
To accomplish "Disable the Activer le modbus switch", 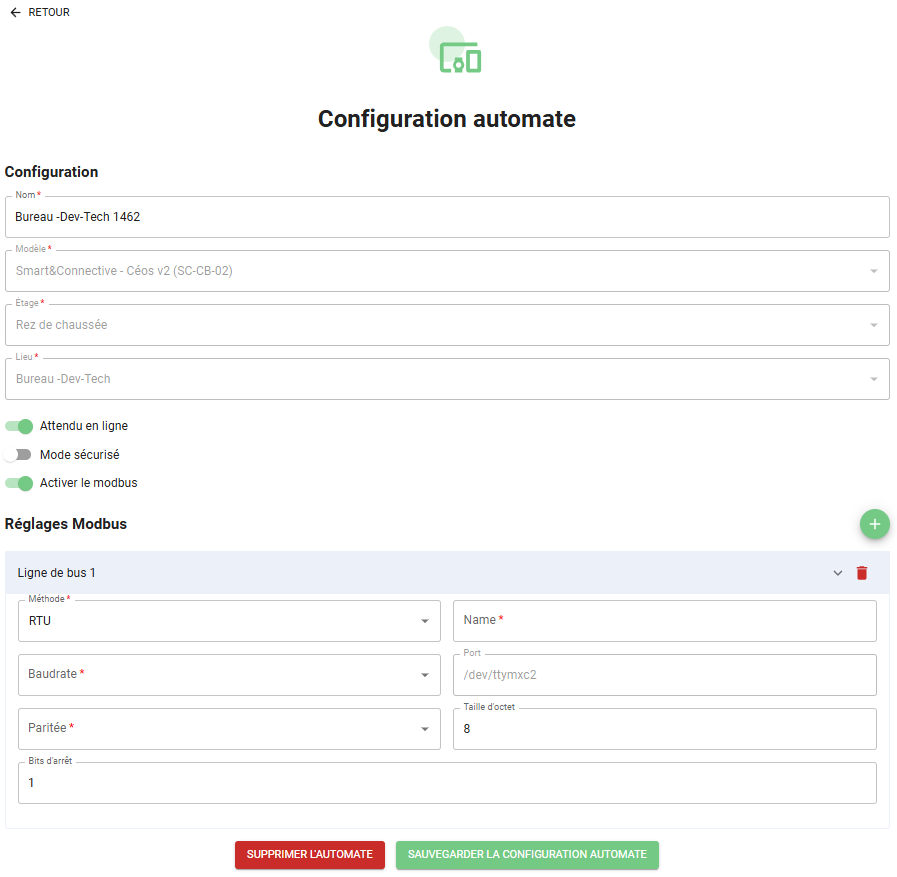I will 19,483.
